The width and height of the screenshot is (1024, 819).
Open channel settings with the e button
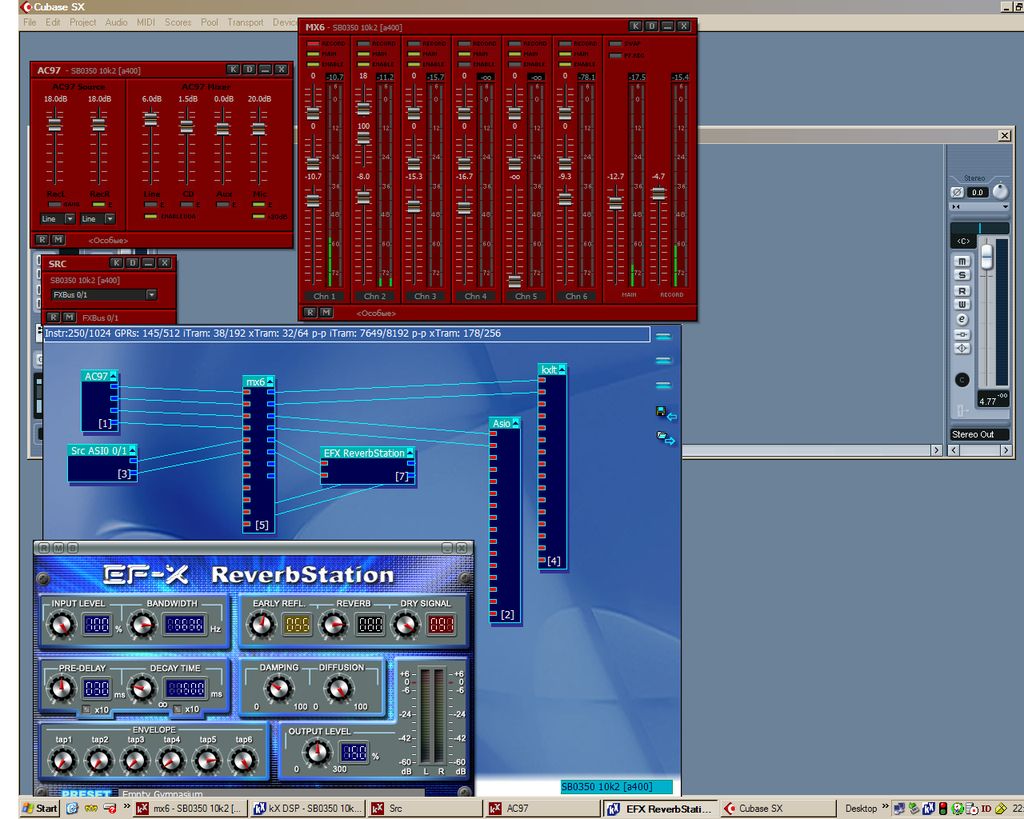962,319
